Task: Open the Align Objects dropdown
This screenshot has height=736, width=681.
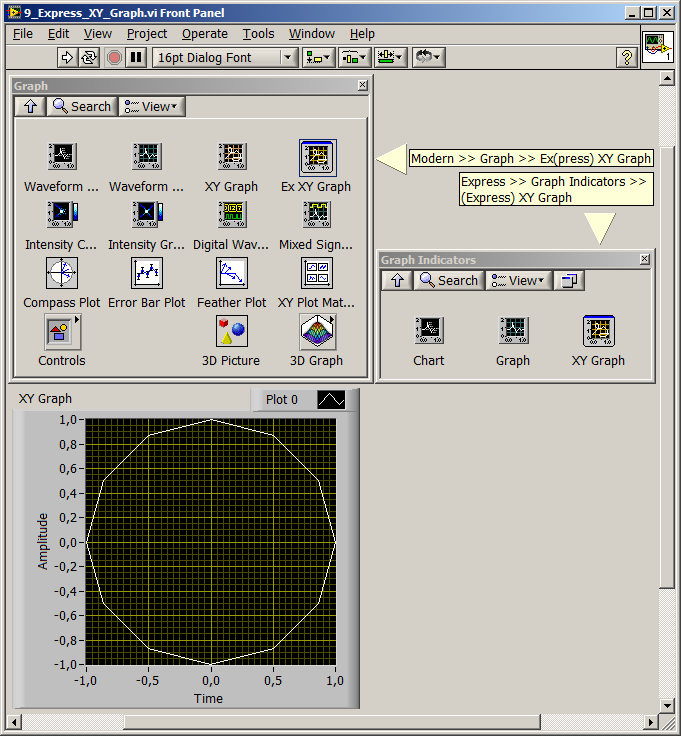Action: click(318, 58)
